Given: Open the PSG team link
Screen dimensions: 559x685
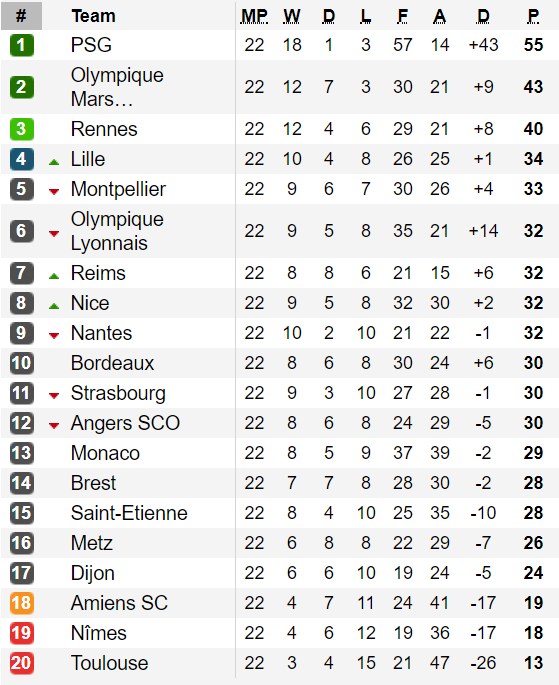Looking at the screenshot, I should 91,45.
